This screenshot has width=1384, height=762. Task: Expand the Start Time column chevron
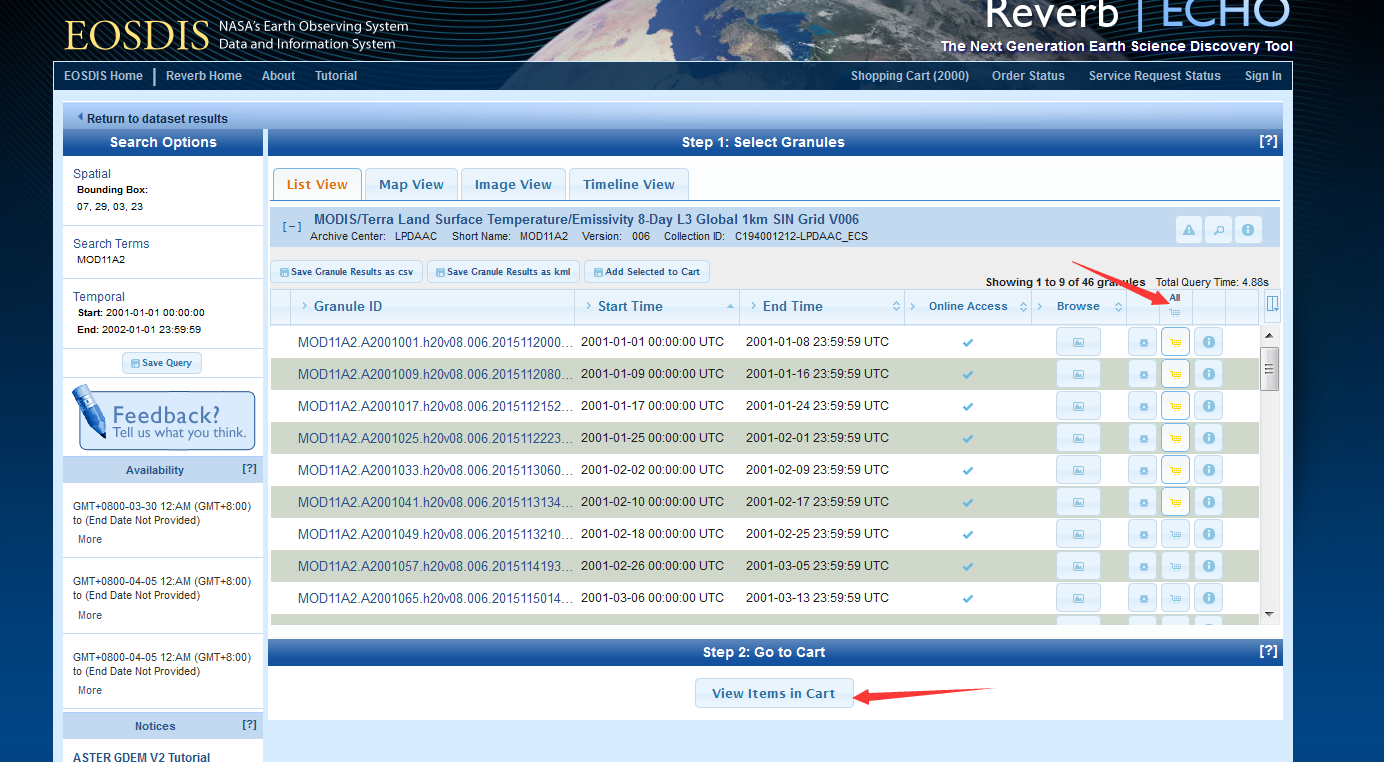click(x=588, y=306)
